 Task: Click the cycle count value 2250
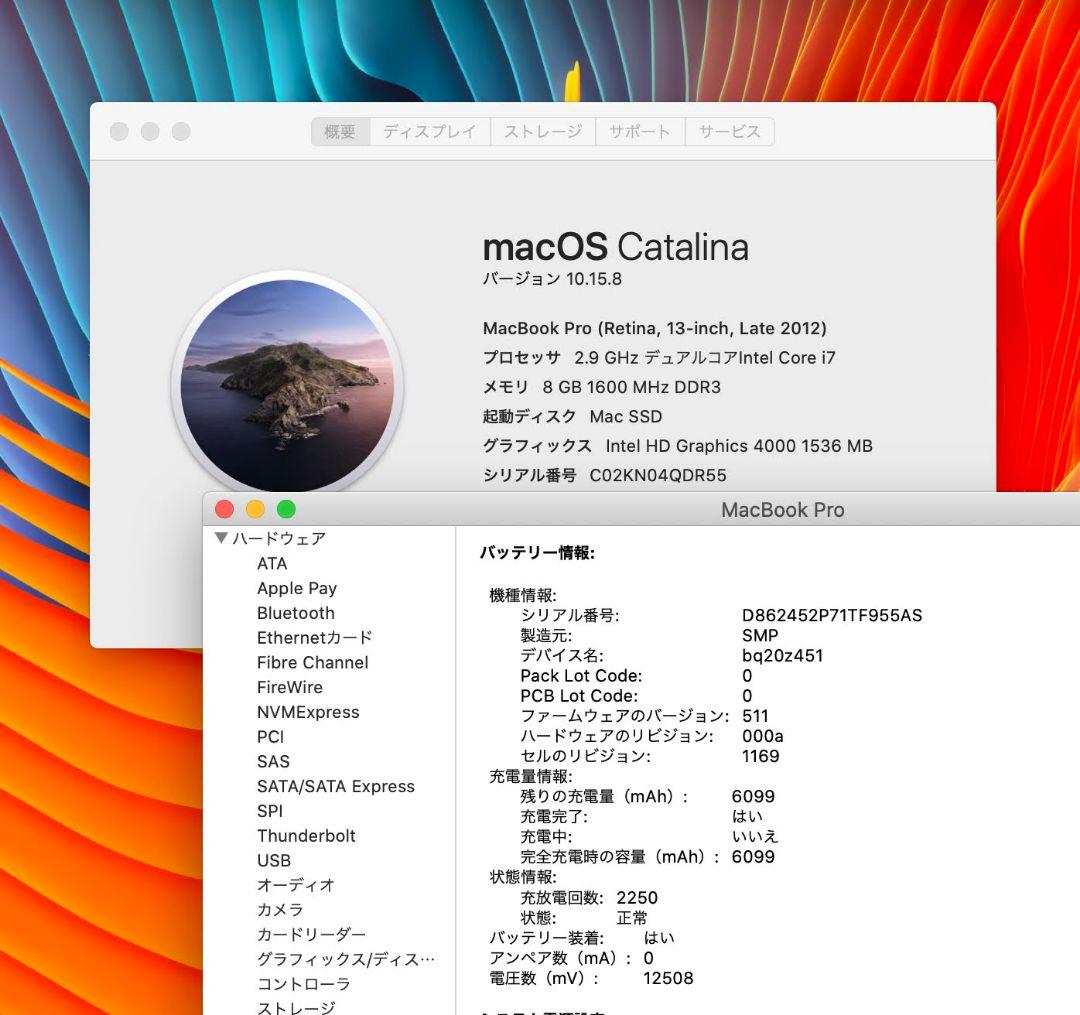click(x=637, y=897)
